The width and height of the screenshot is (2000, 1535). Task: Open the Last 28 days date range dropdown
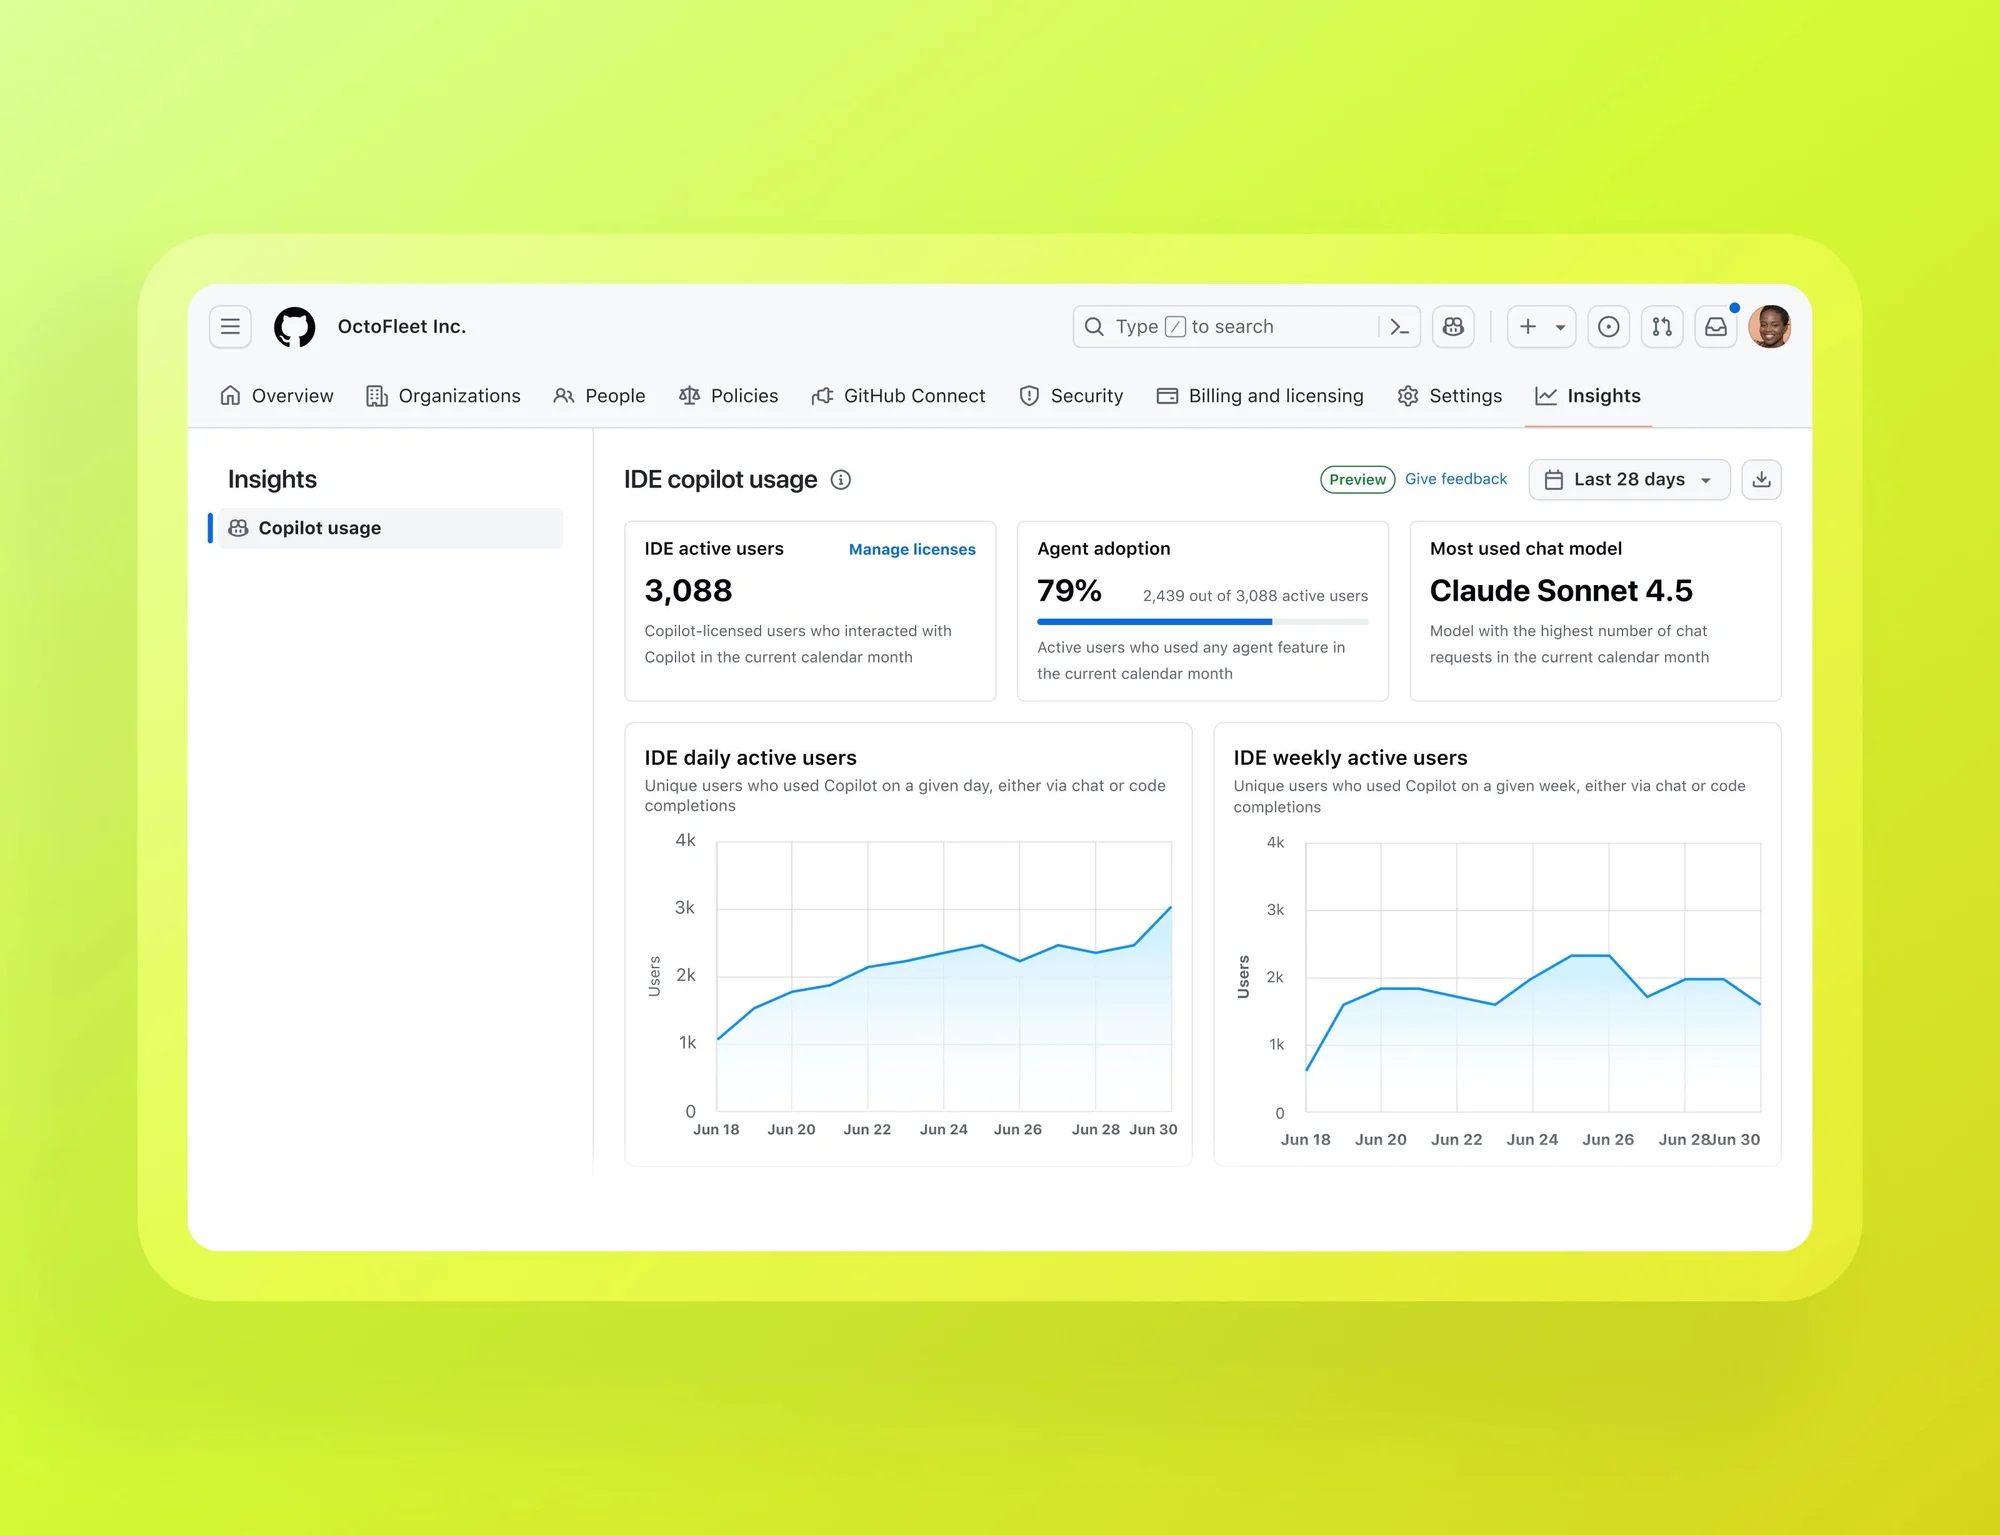coord(1629,480)
